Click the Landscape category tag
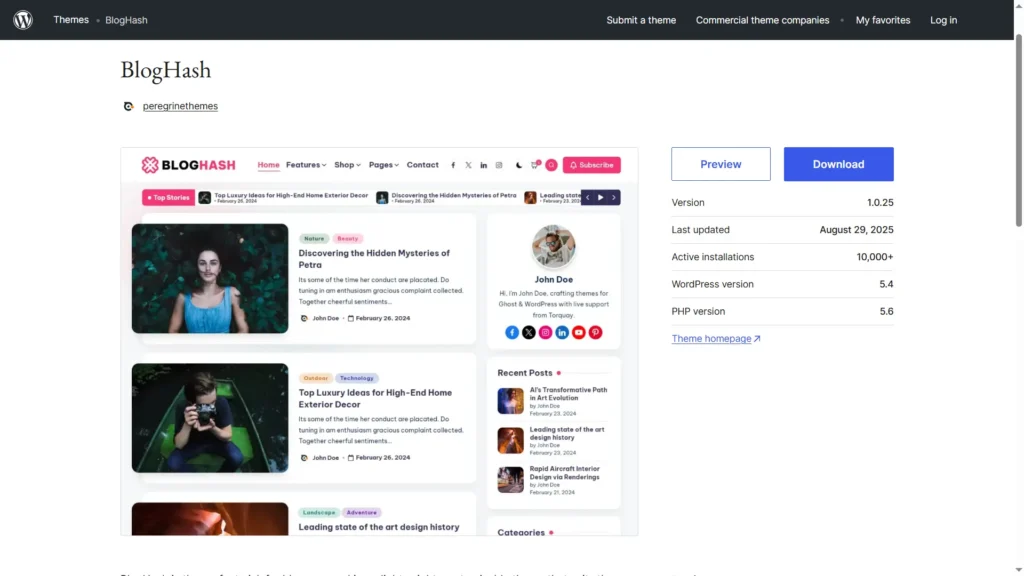The image size is (1024, 576). click(319, 513)
